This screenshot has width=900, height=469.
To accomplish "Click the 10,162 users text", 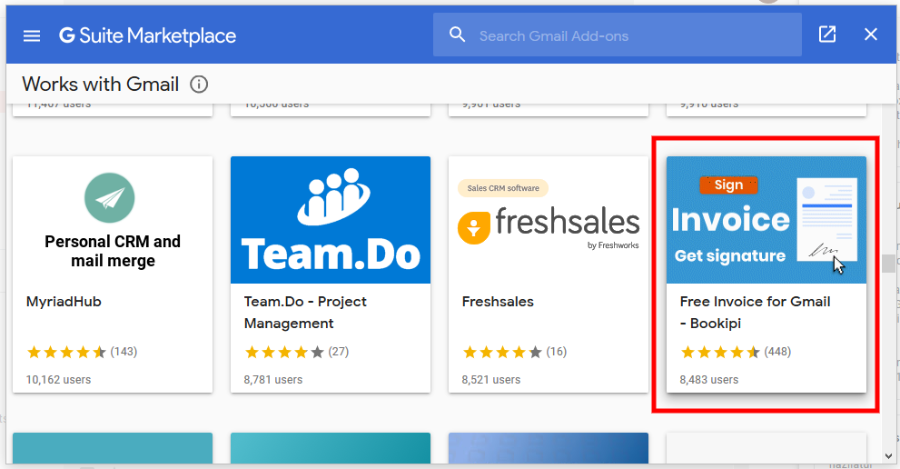I will [x=59, y=379].
